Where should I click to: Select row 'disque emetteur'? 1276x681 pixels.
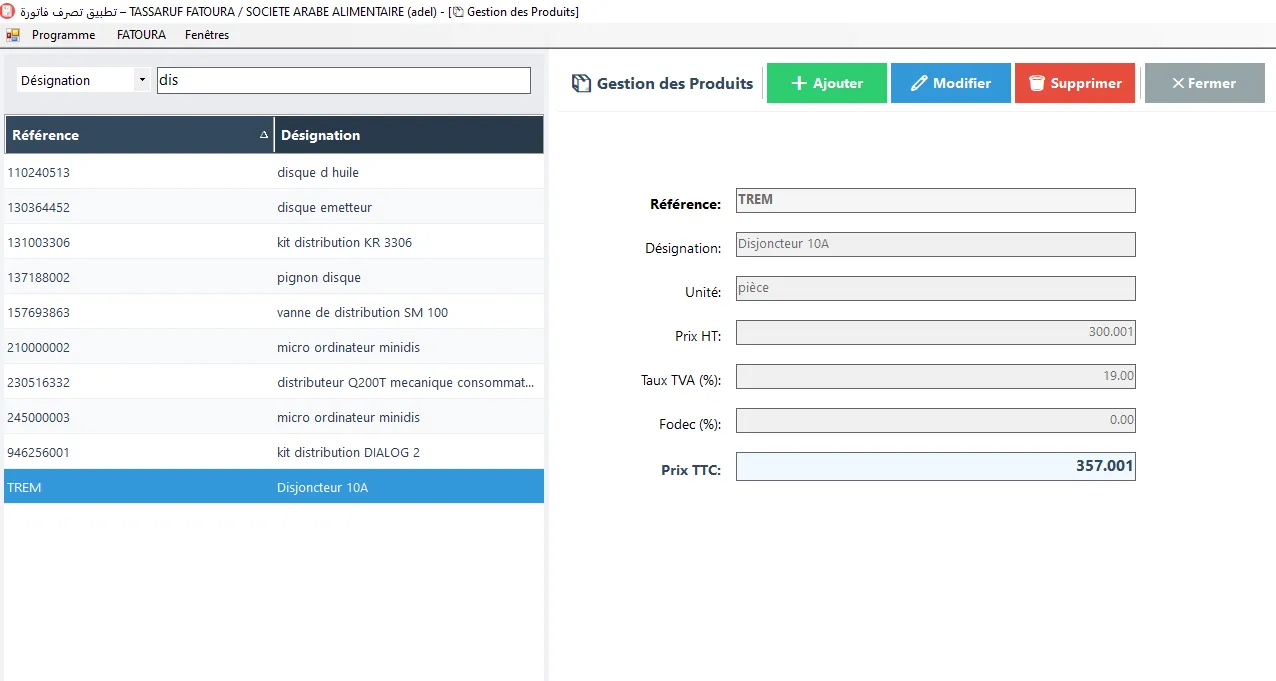[274, 207]
